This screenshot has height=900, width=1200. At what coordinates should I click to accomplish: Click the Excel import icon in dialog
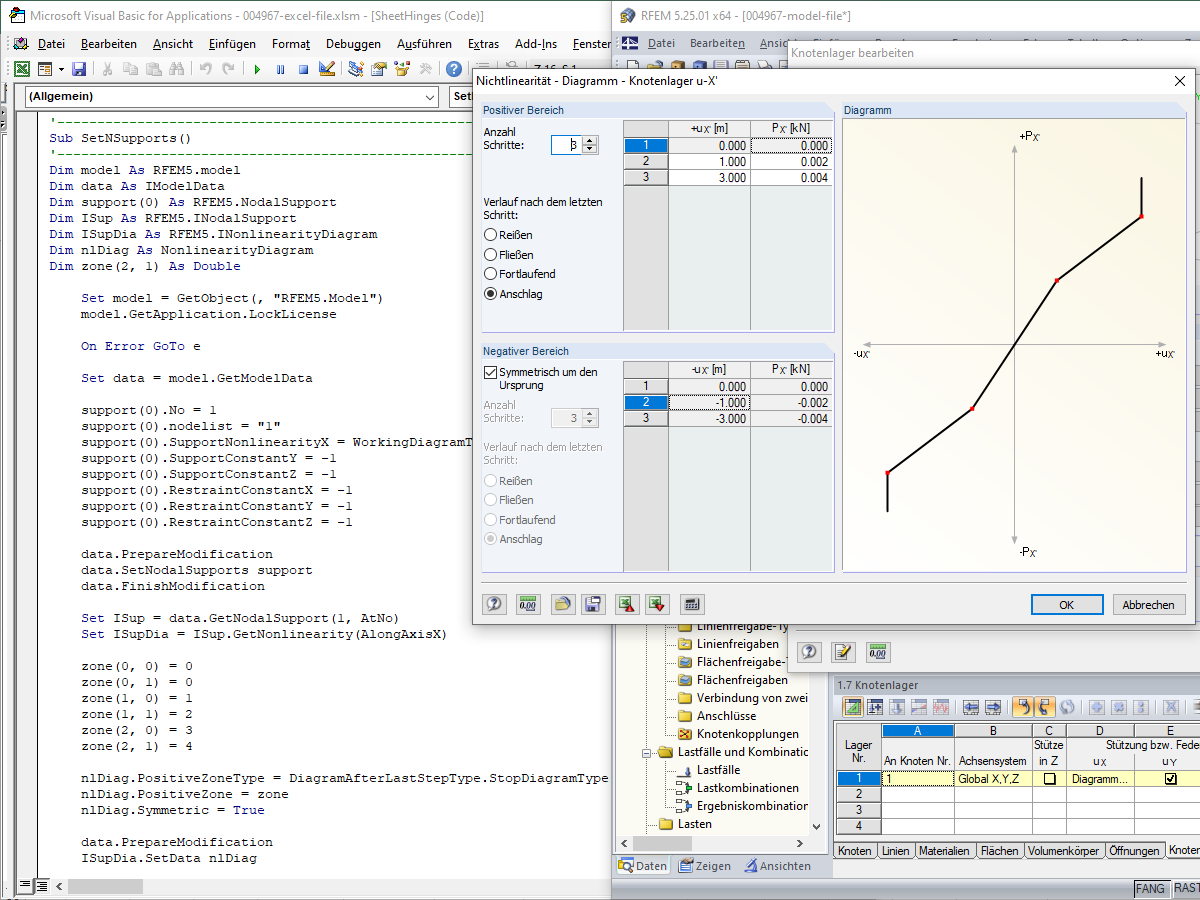coord(657,604)
